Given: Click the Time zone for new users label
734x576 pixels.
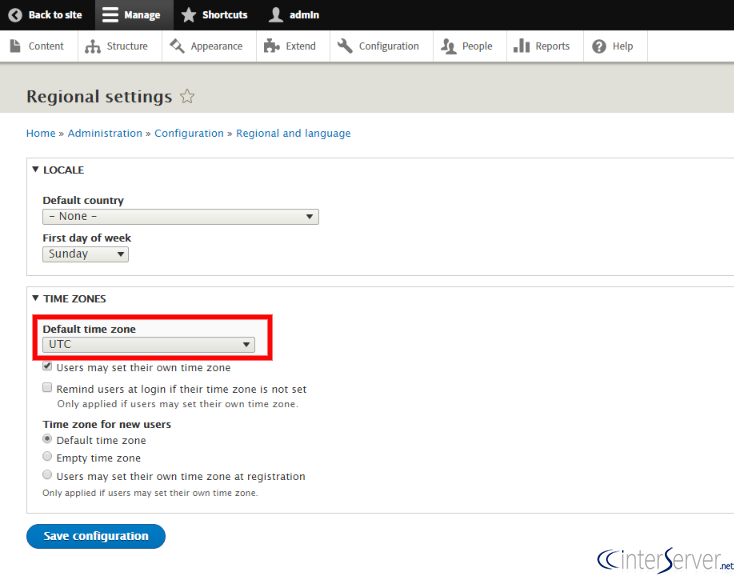Looking at the screenshot, I should pyautogui.click(x=107, y=424).
